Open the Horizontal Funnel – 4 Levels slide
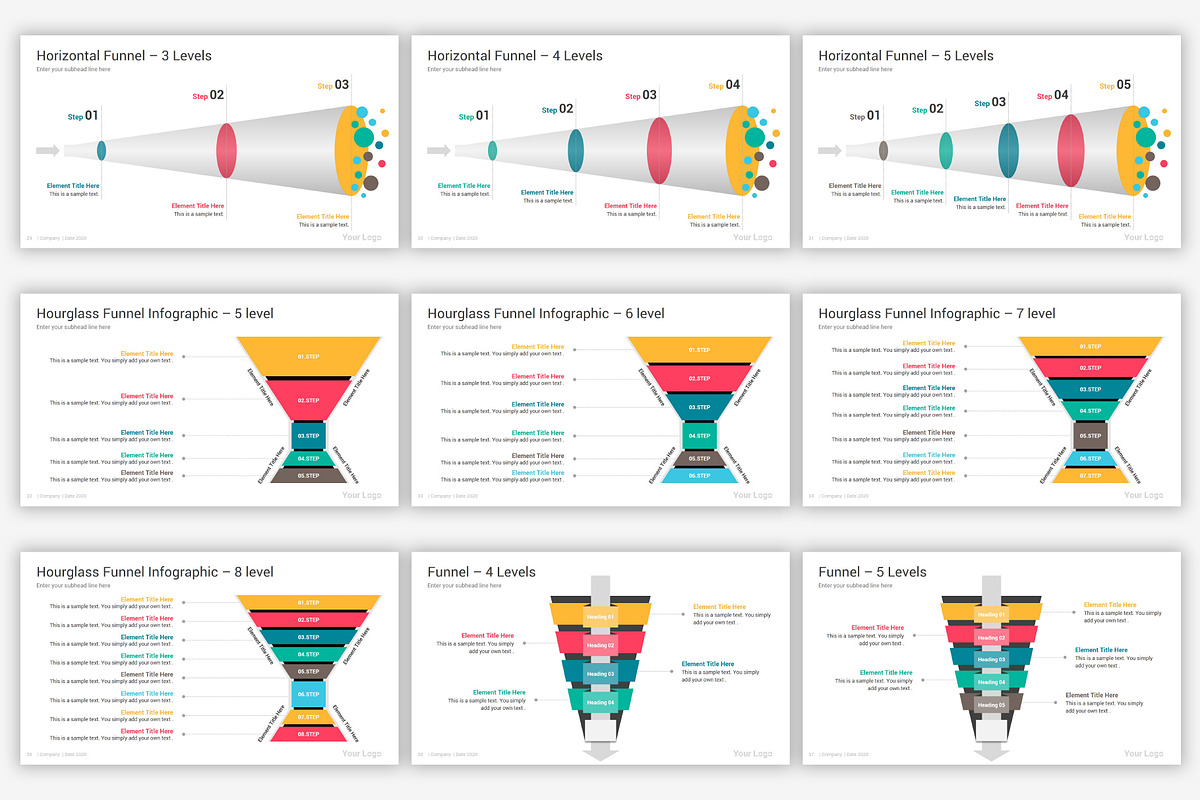The image size is (1200, 800). coord(600,142)
